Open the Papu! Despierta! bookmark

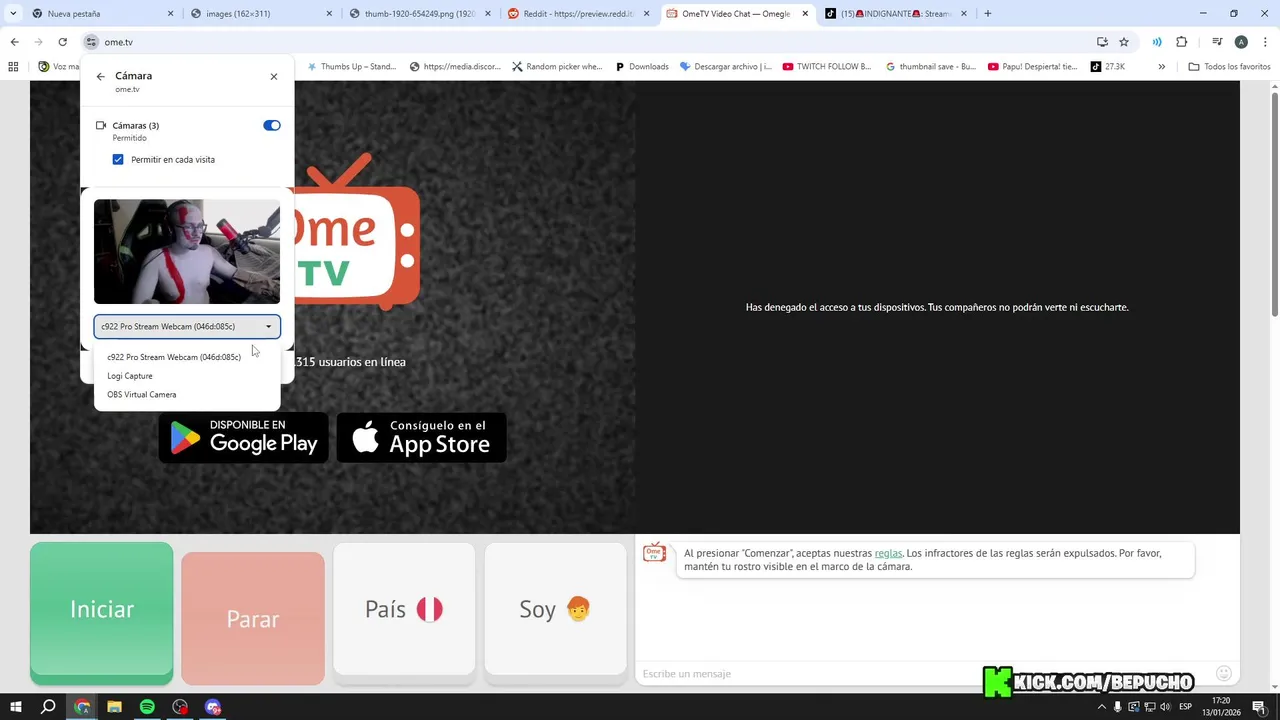coord(1033,67)
